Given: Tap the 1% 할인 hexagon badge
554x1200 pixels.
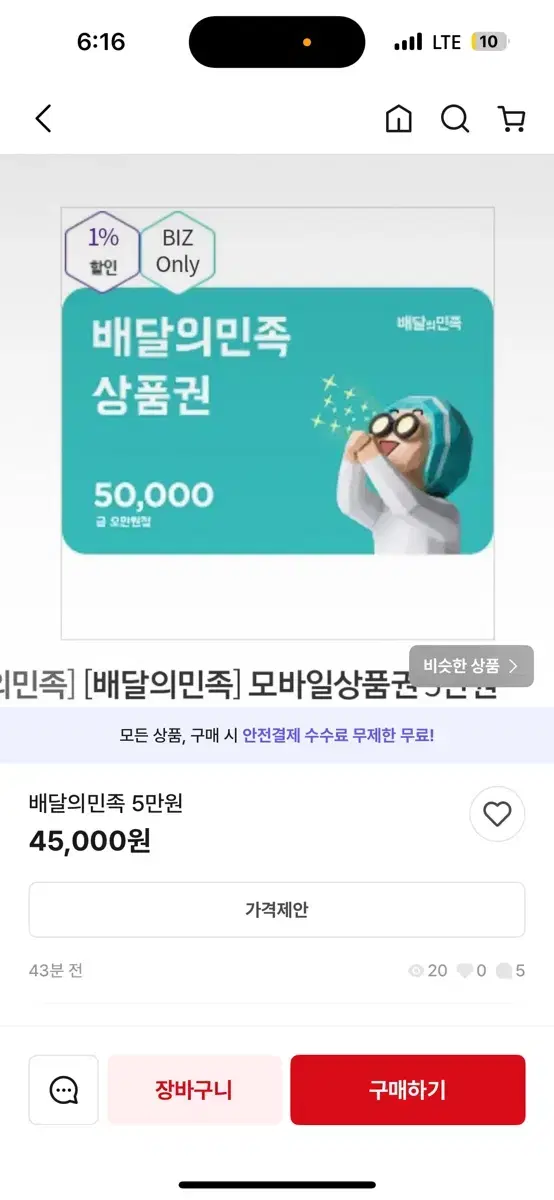Looking at the screenshot, I should (103, 250).
